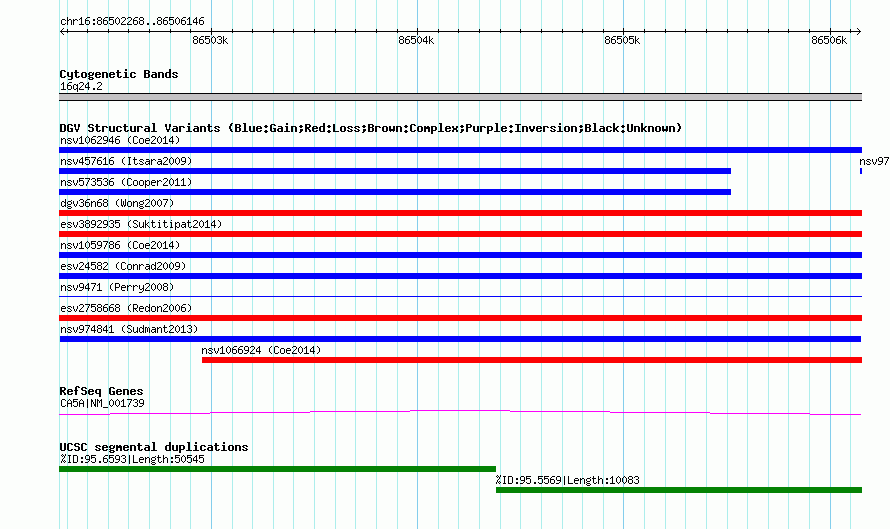Click the 86506k ruler tick label
The height and width of the screenshot is (529, 890).
pos(829,40)
